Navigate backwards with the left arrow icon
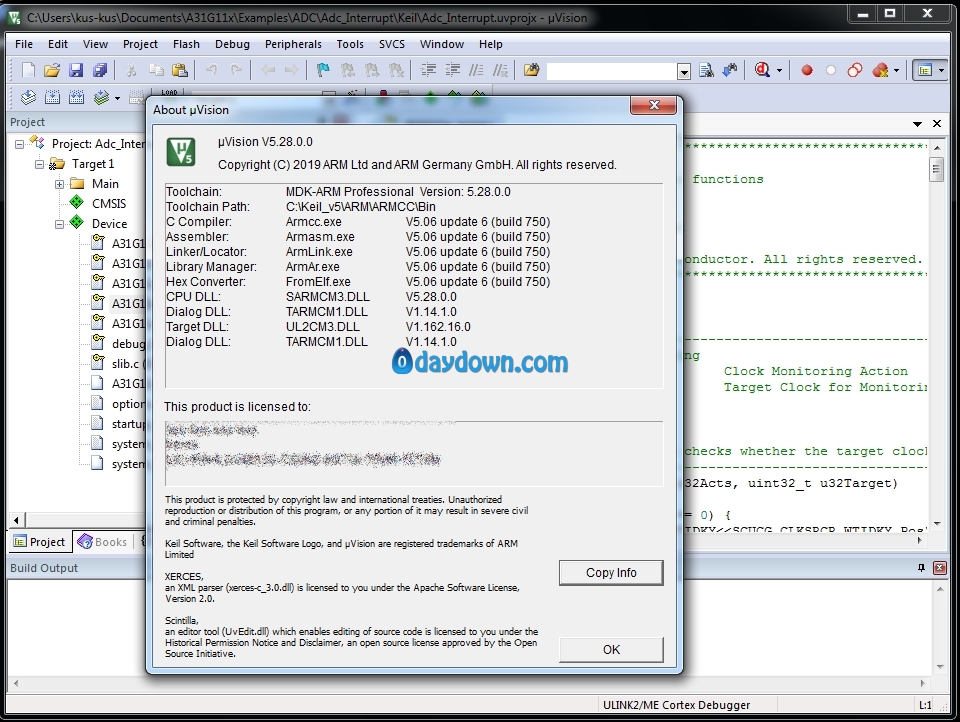 [268, 70]
